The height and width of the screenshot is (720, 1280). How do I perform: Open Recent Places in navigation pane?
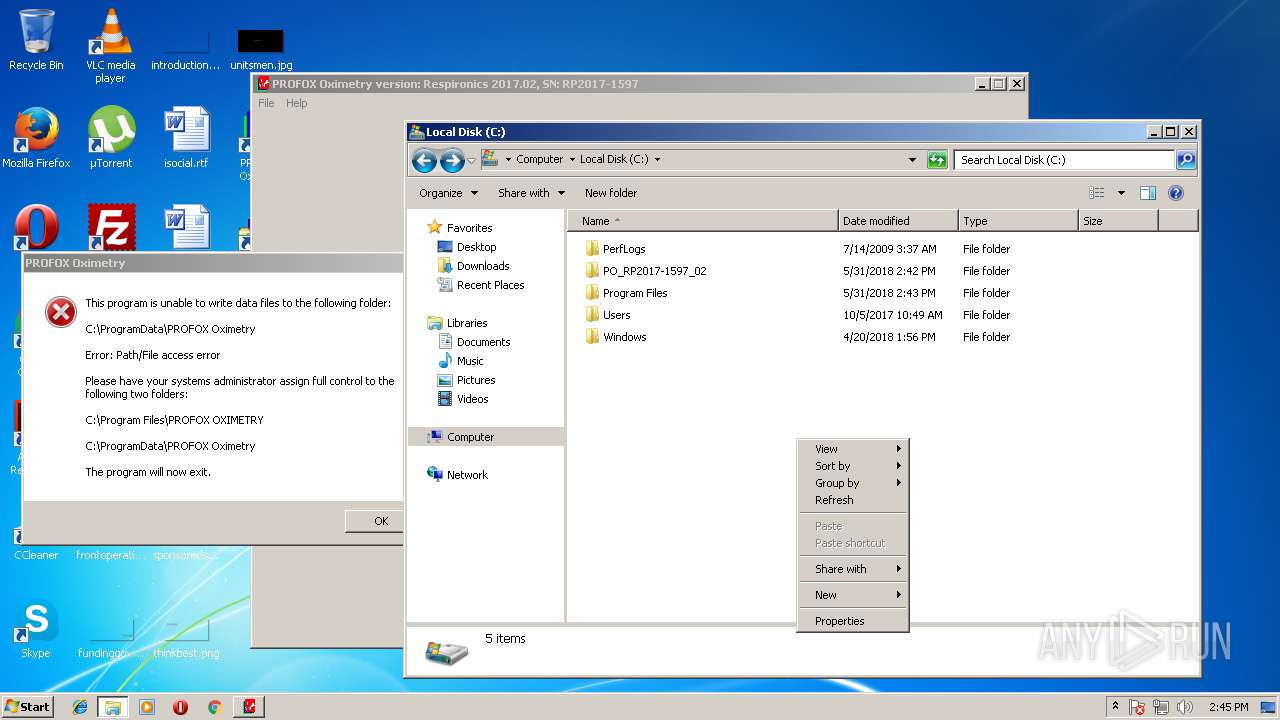tap(490, 285)
